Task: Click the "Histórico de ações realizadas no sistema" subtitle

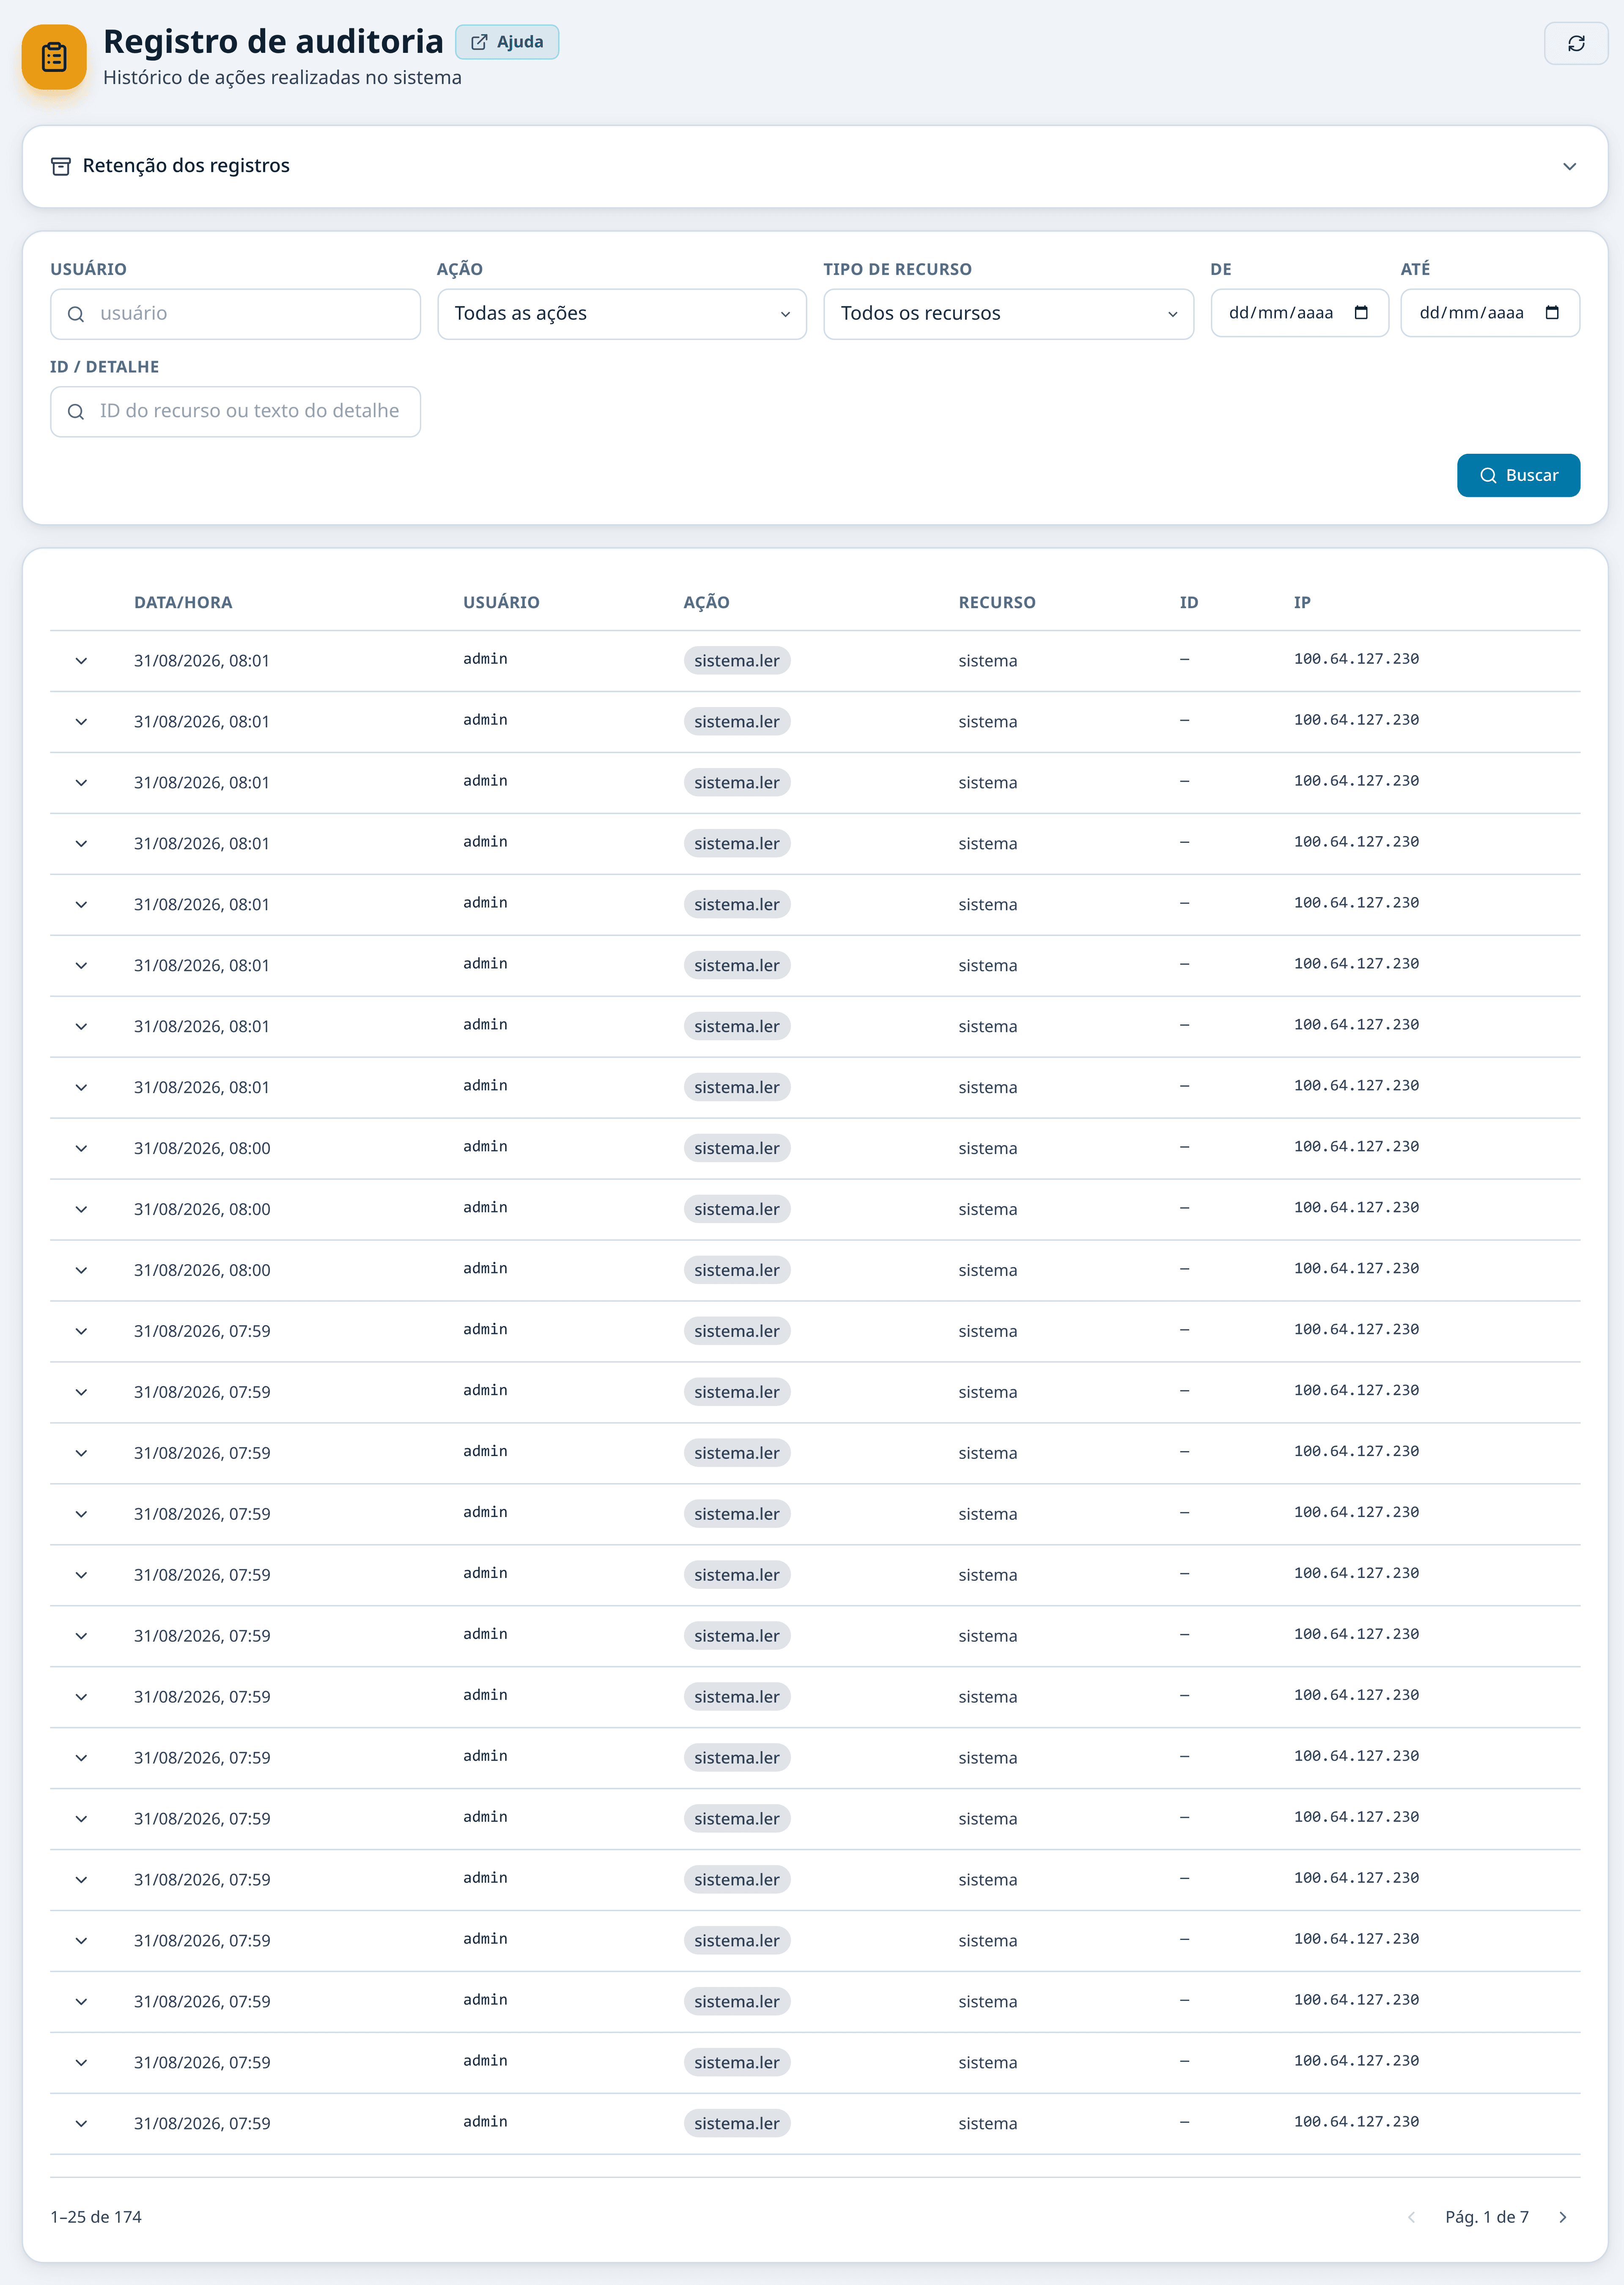Action: [x=282, y=78]
